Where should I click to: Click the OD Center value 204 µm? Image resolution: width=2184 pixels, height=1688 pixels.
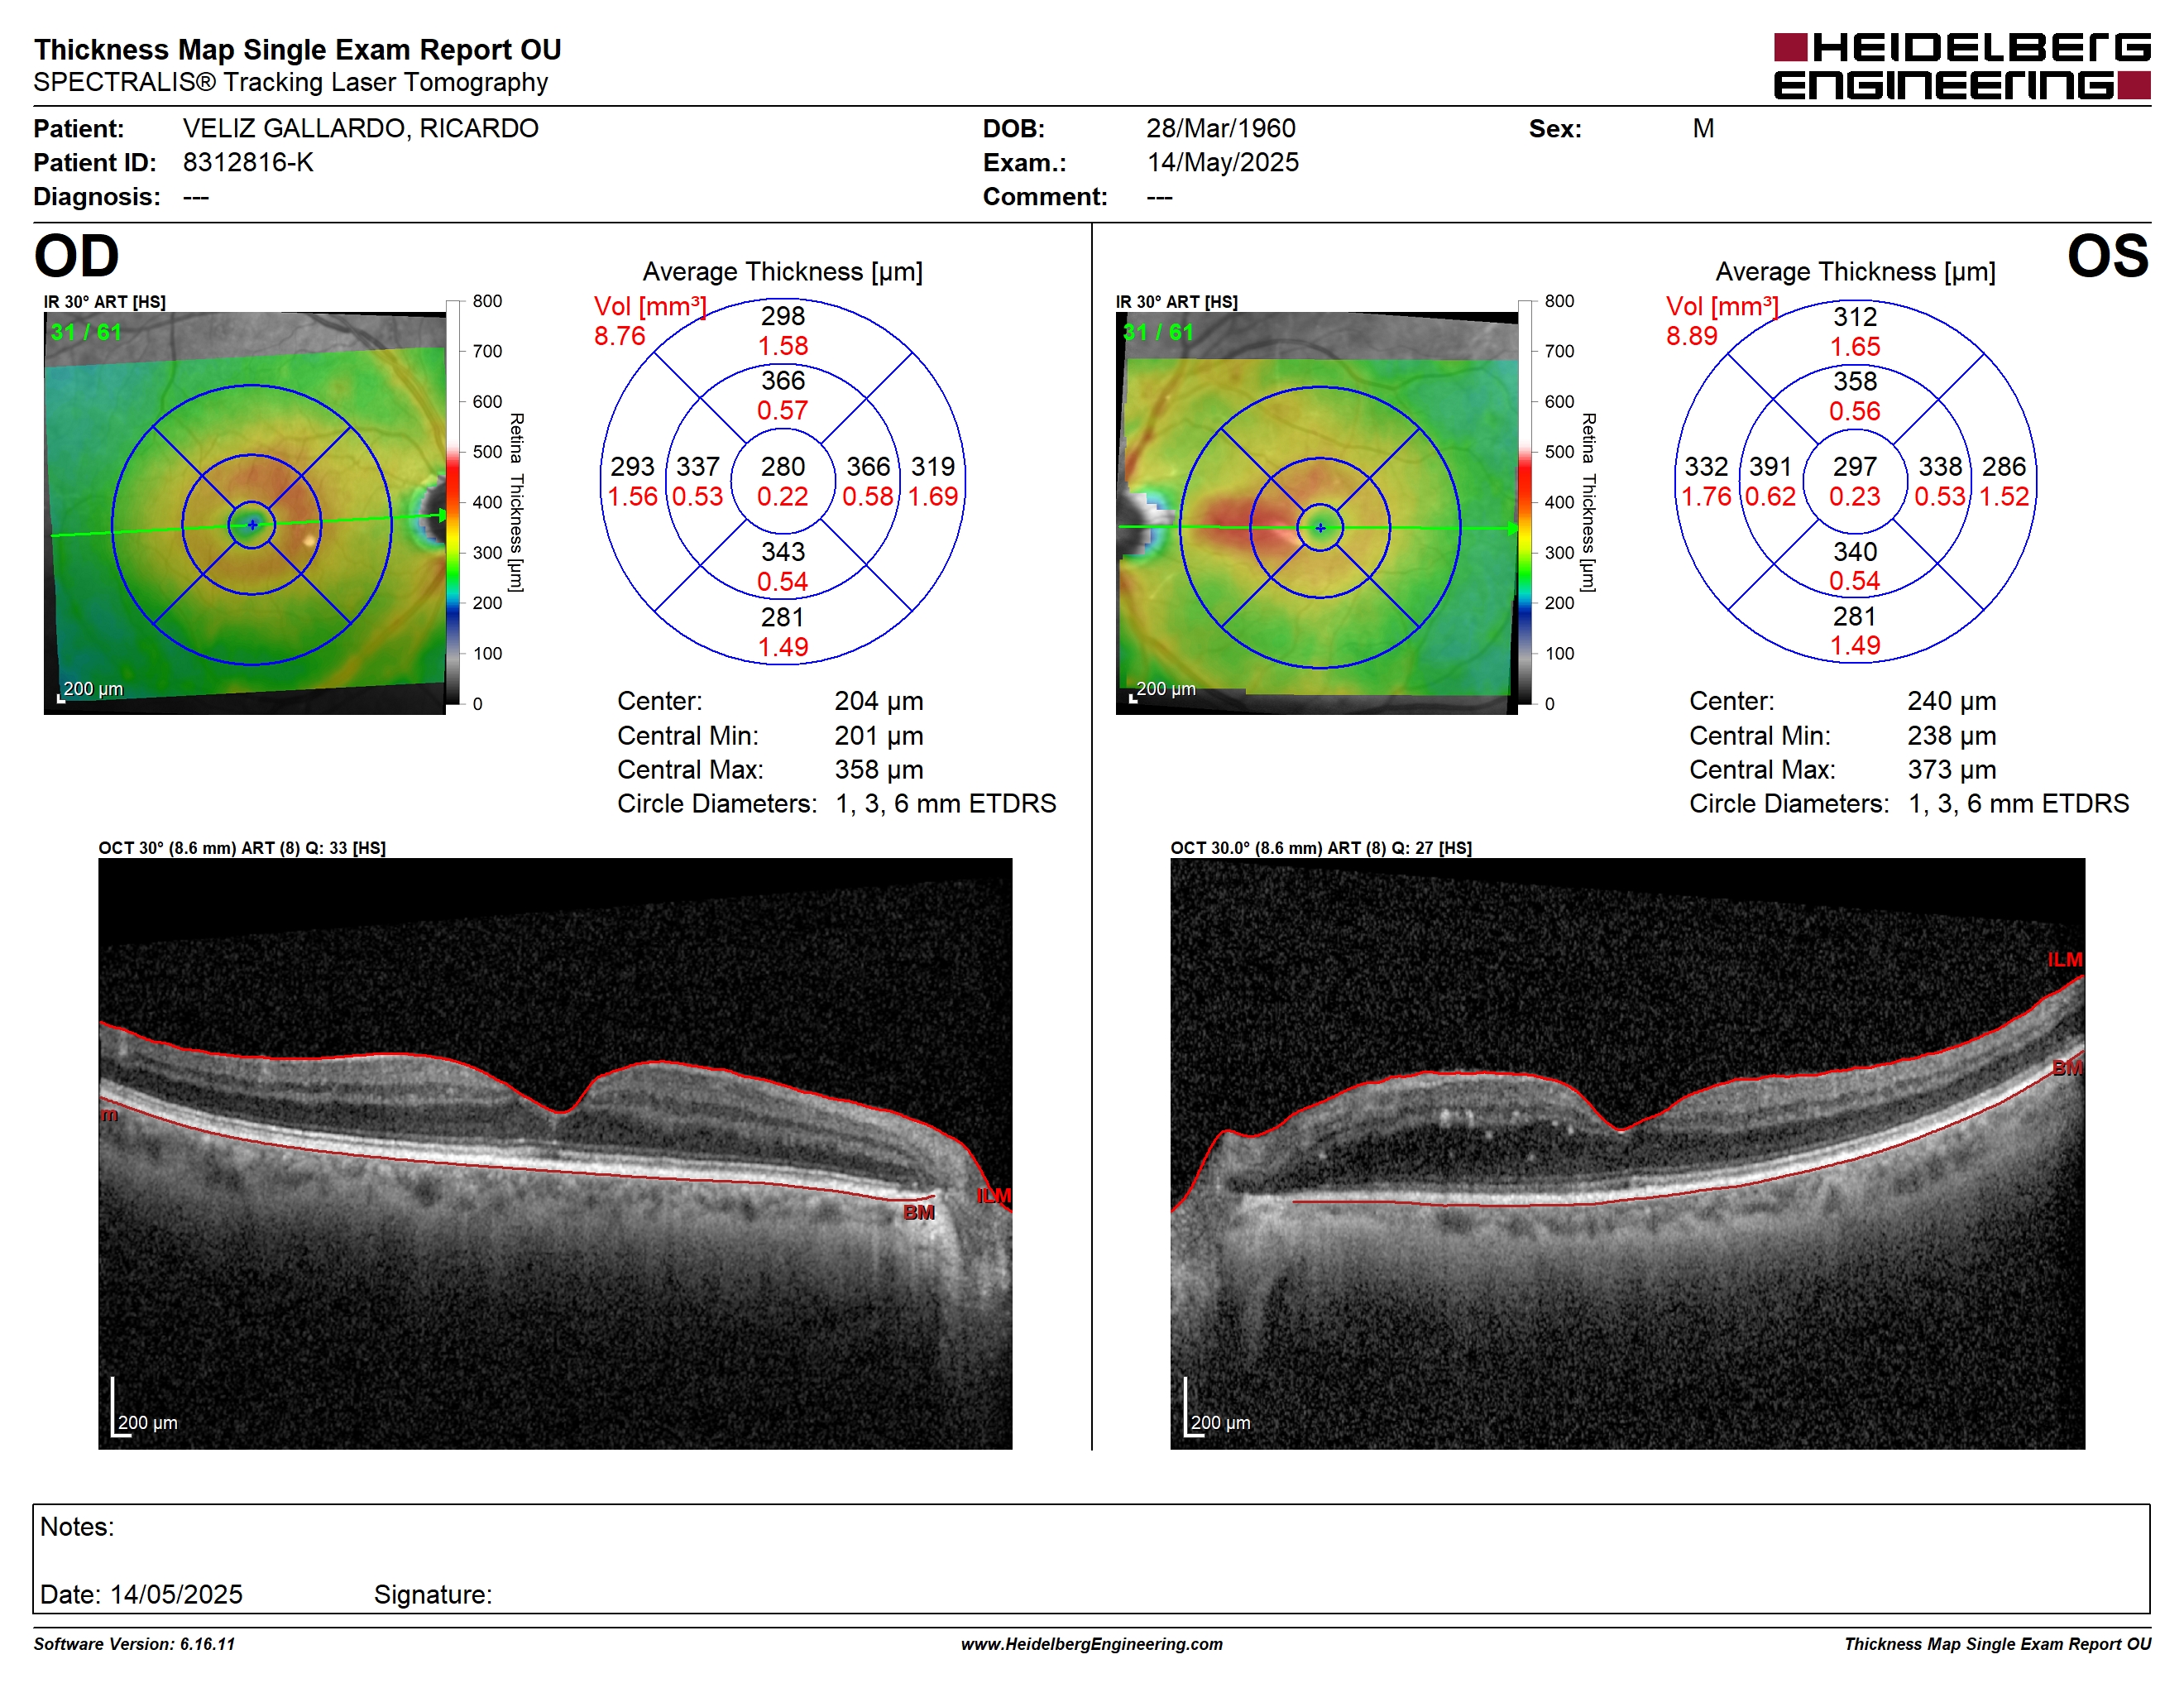(x=879, y=701)
